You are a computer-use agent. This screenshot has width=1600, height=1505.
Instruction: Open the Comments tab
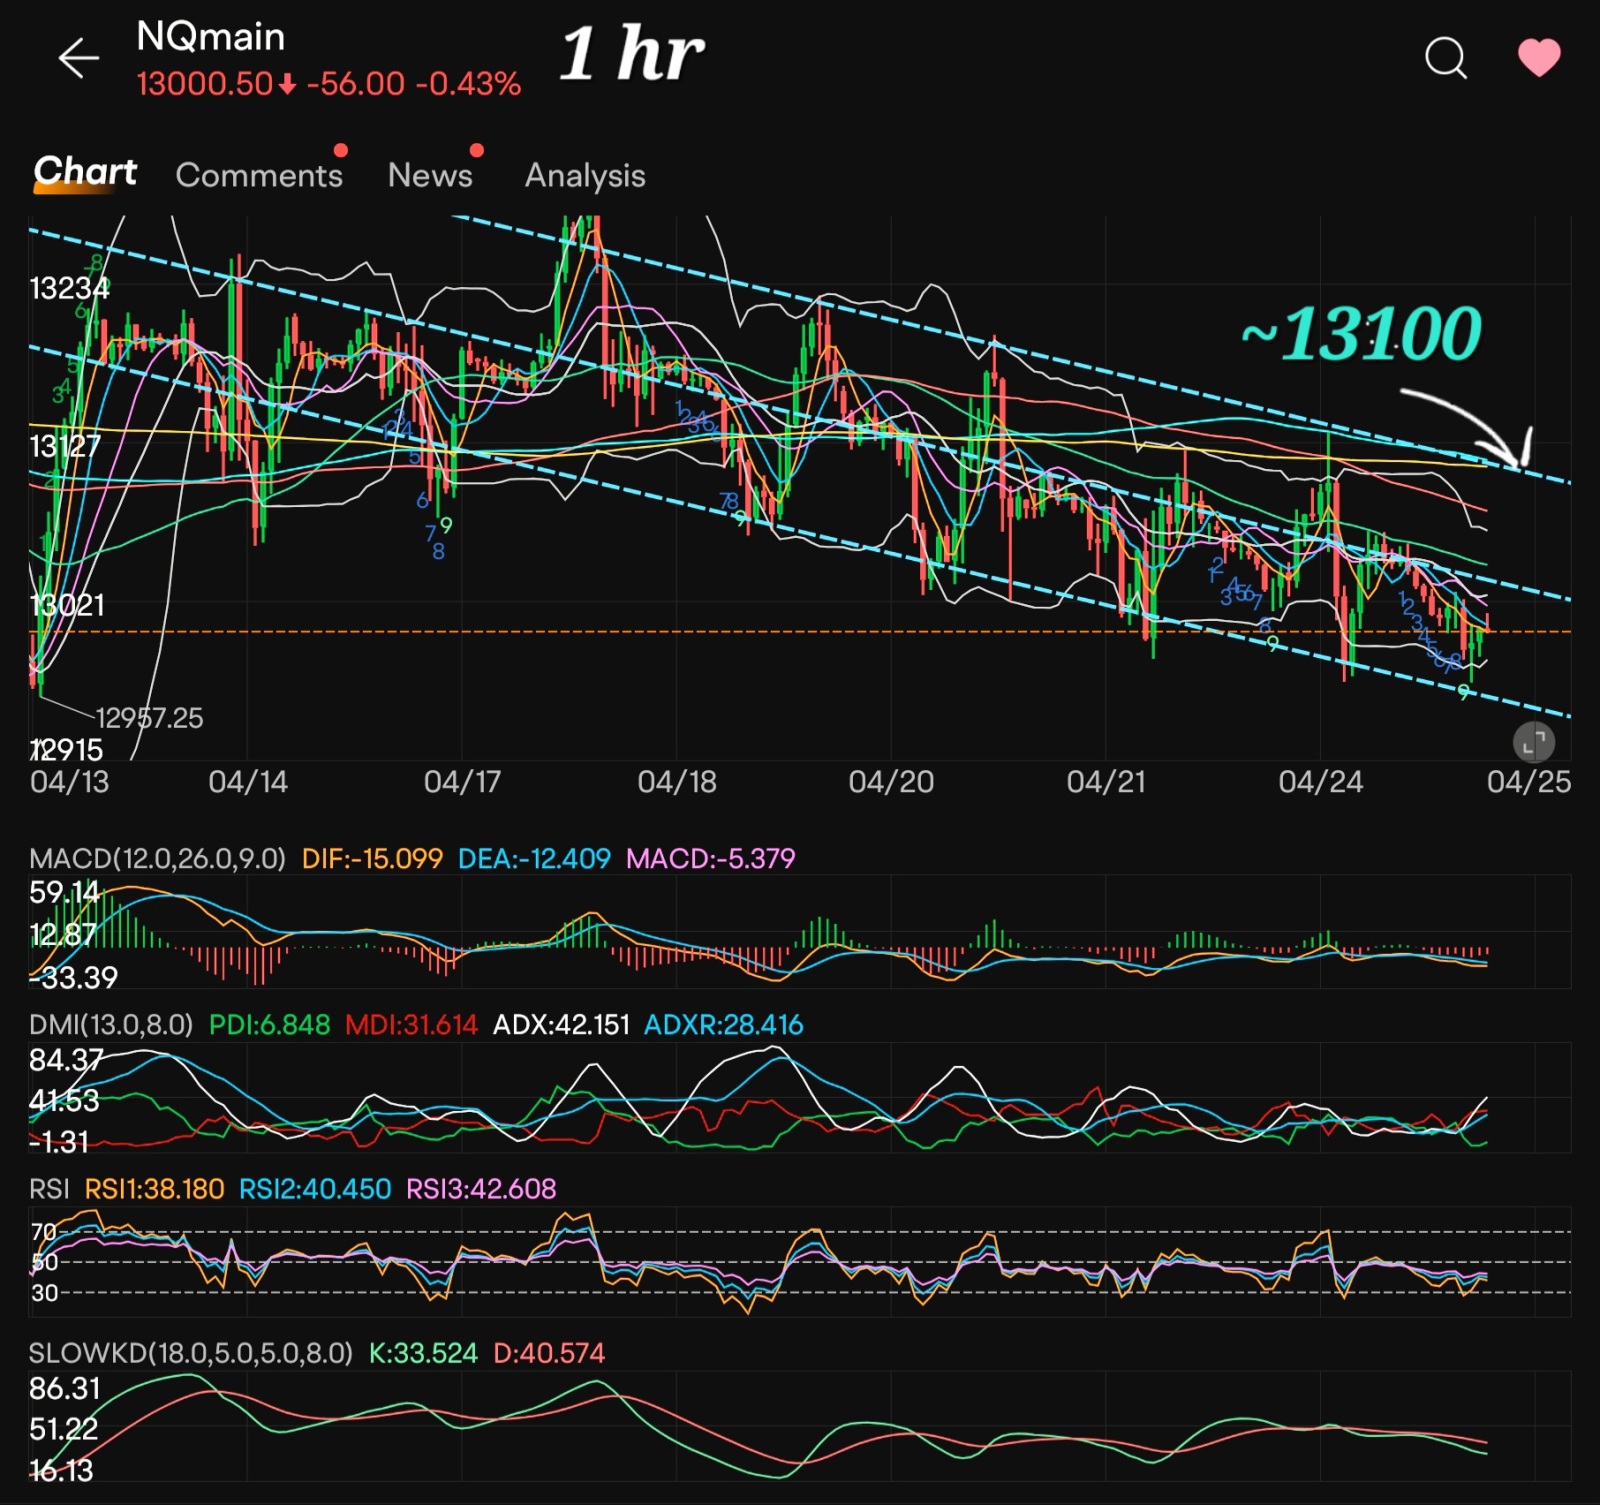[x=259, y=175]
